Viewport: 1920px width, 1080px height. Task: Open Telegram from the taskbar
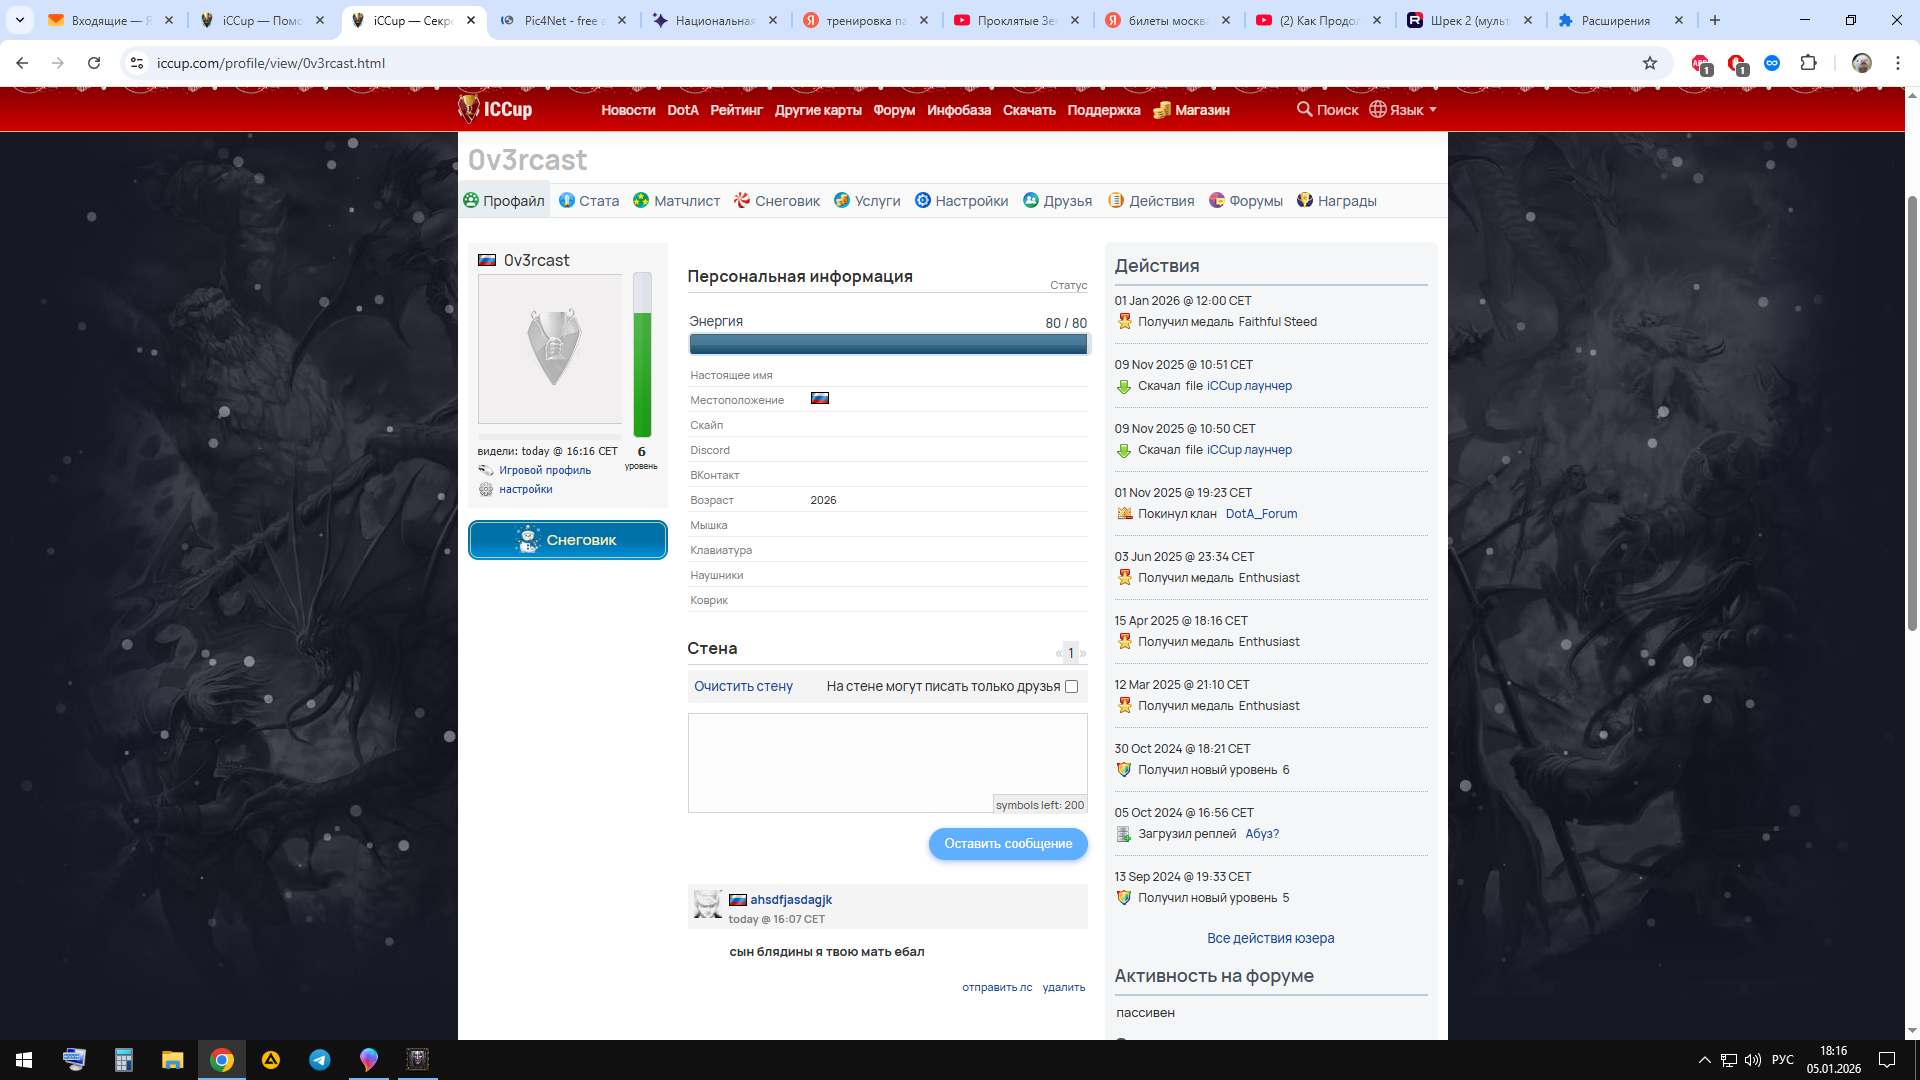coord(320,1060)
